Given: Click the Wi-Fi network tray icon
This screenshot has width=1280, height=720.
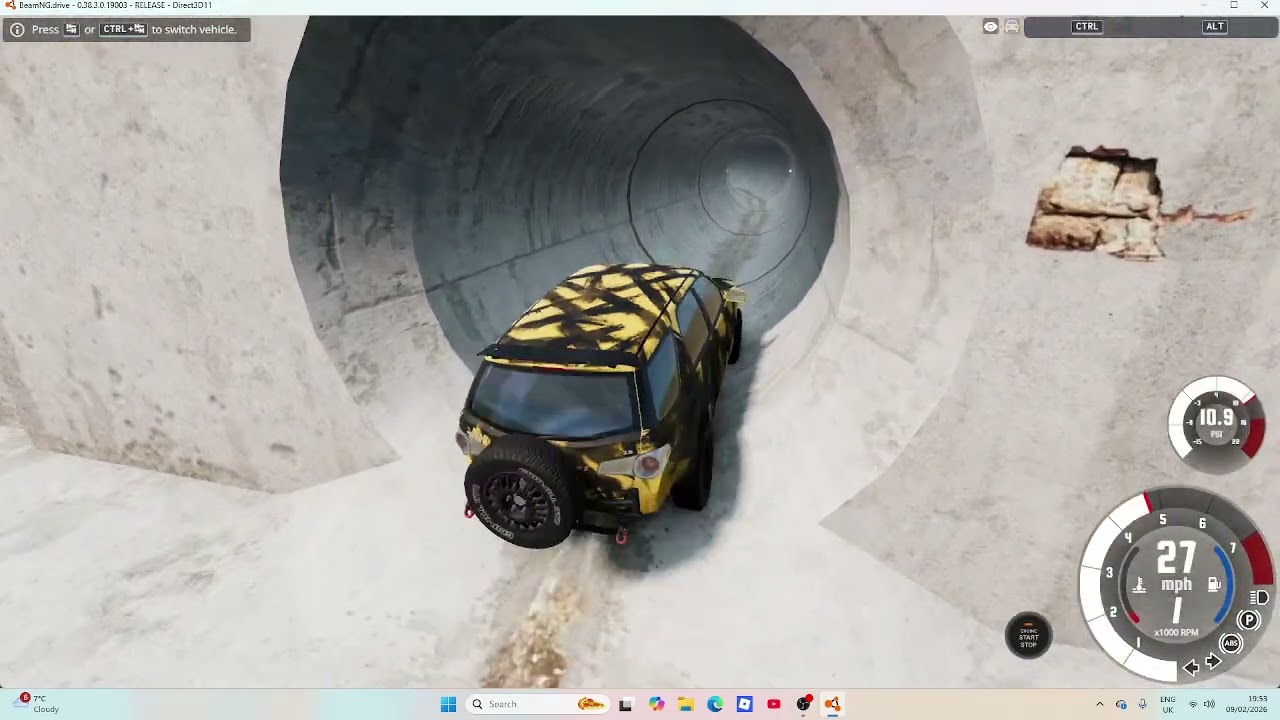Looking at the screenshot, I should (1193, 704).
